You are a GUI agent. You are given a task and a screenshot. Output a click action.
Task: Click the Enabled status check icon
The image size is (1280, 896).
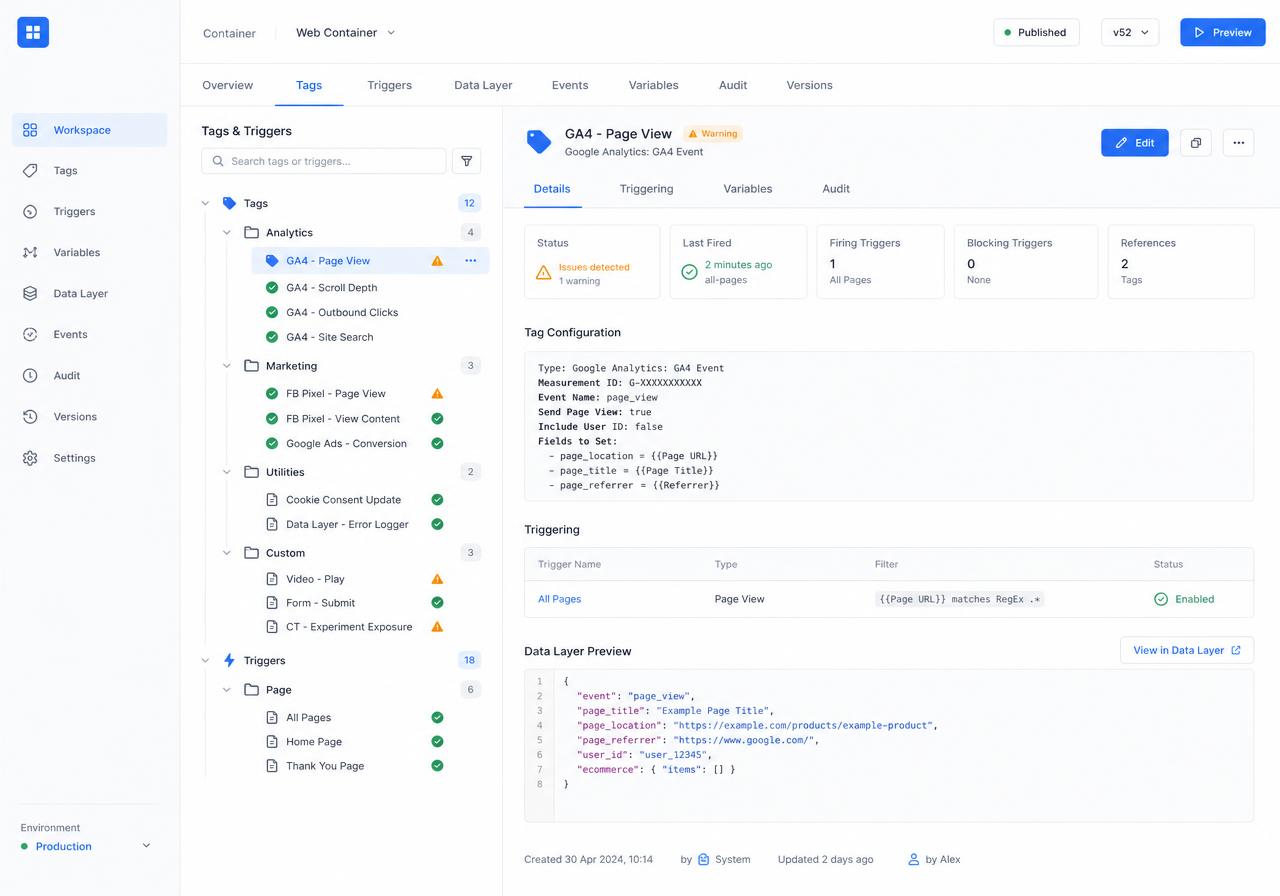coord(1161,599)
